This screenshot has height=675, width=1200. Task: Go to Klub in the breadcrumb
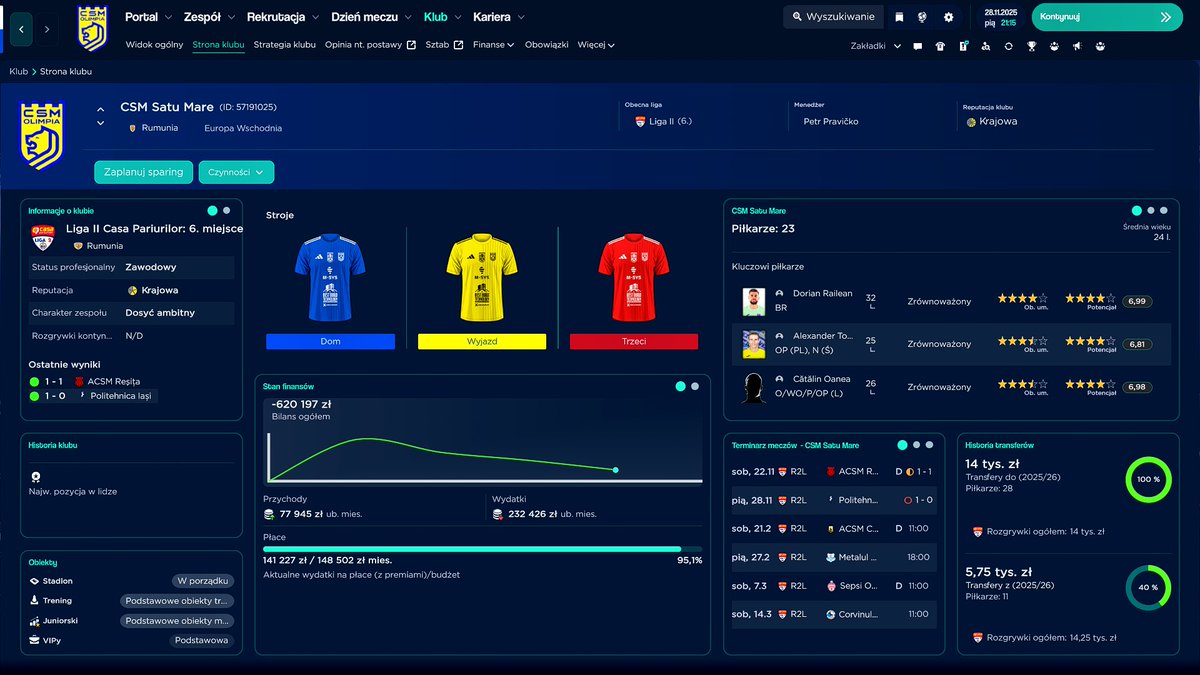point(19,72)
